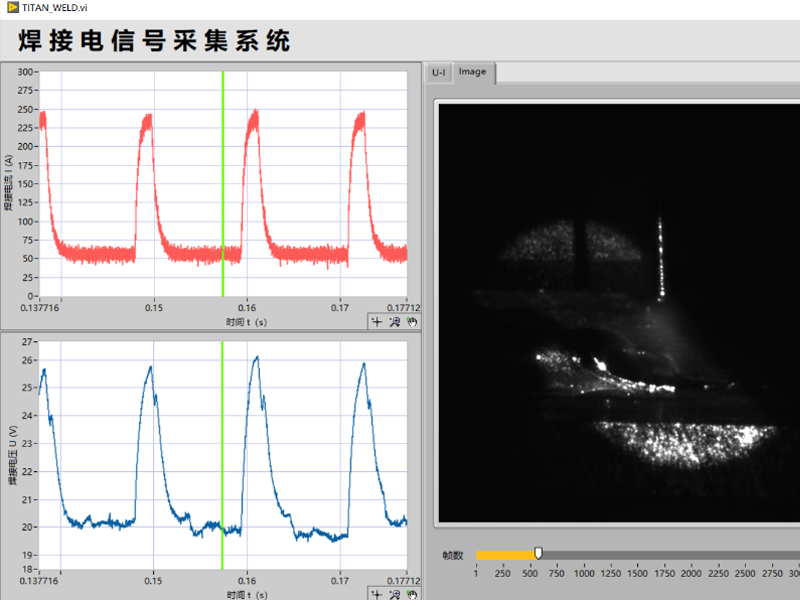Screen dimensions: 800x600
Task: Choose the pan hand tool on voltage graph
Action: click(x=412, y=594)
